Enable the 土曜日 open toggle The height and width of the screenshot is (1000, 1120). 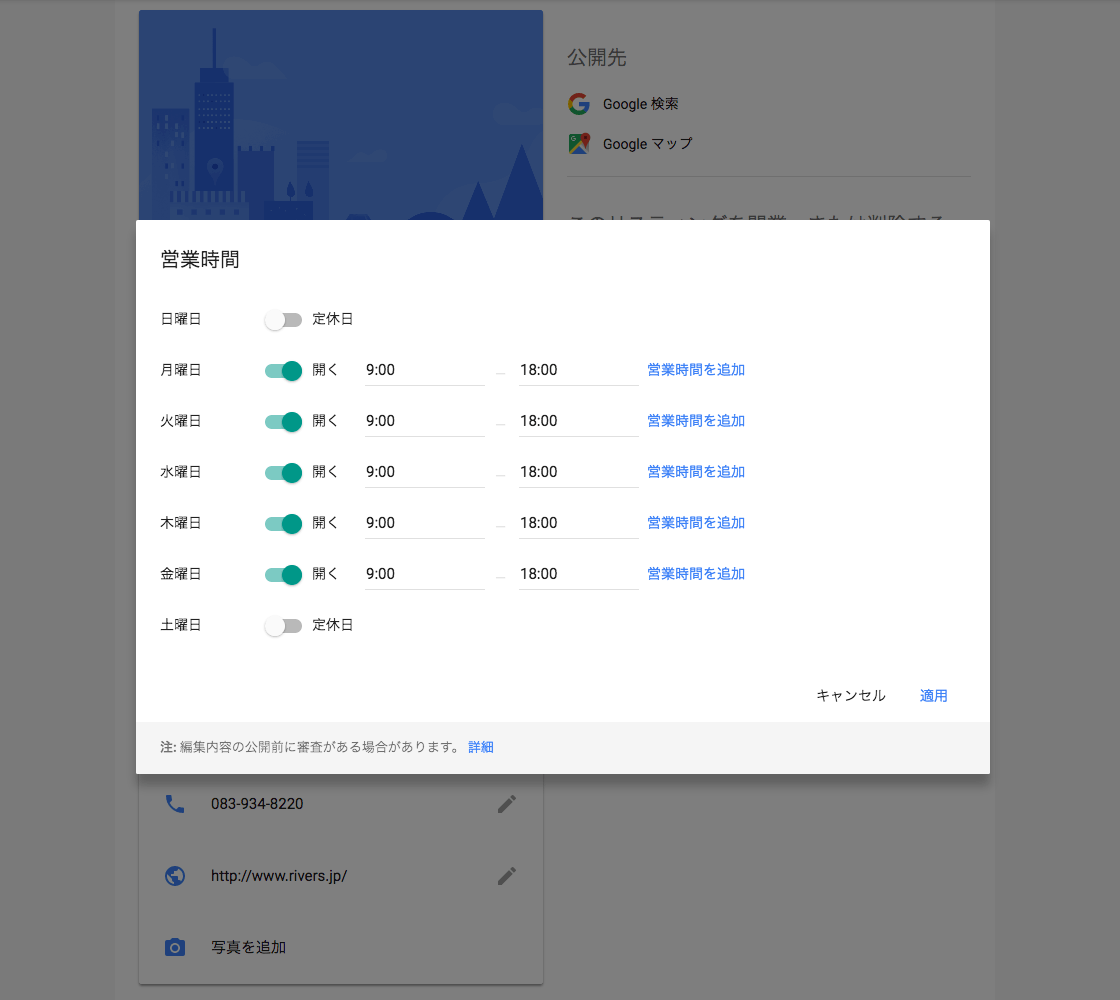point(283,626)
